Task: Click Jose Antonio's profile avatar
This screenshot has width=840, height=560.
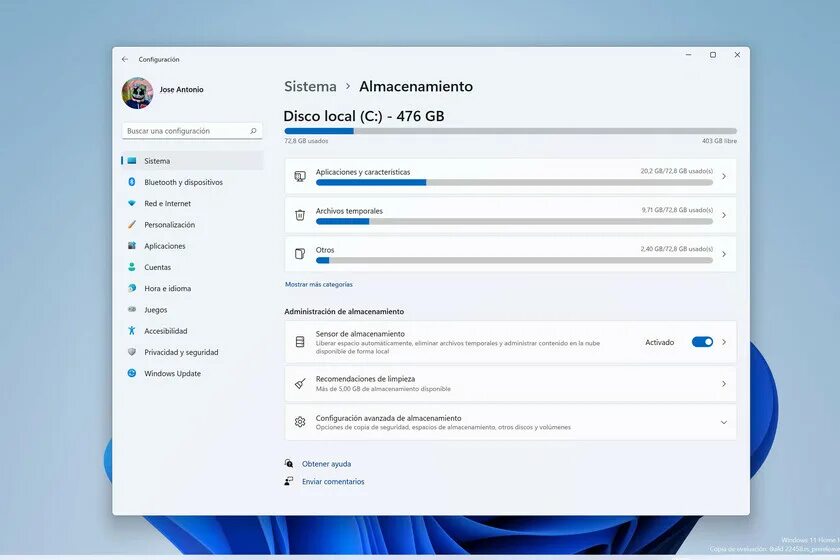Action: click(x=138, y=93)
